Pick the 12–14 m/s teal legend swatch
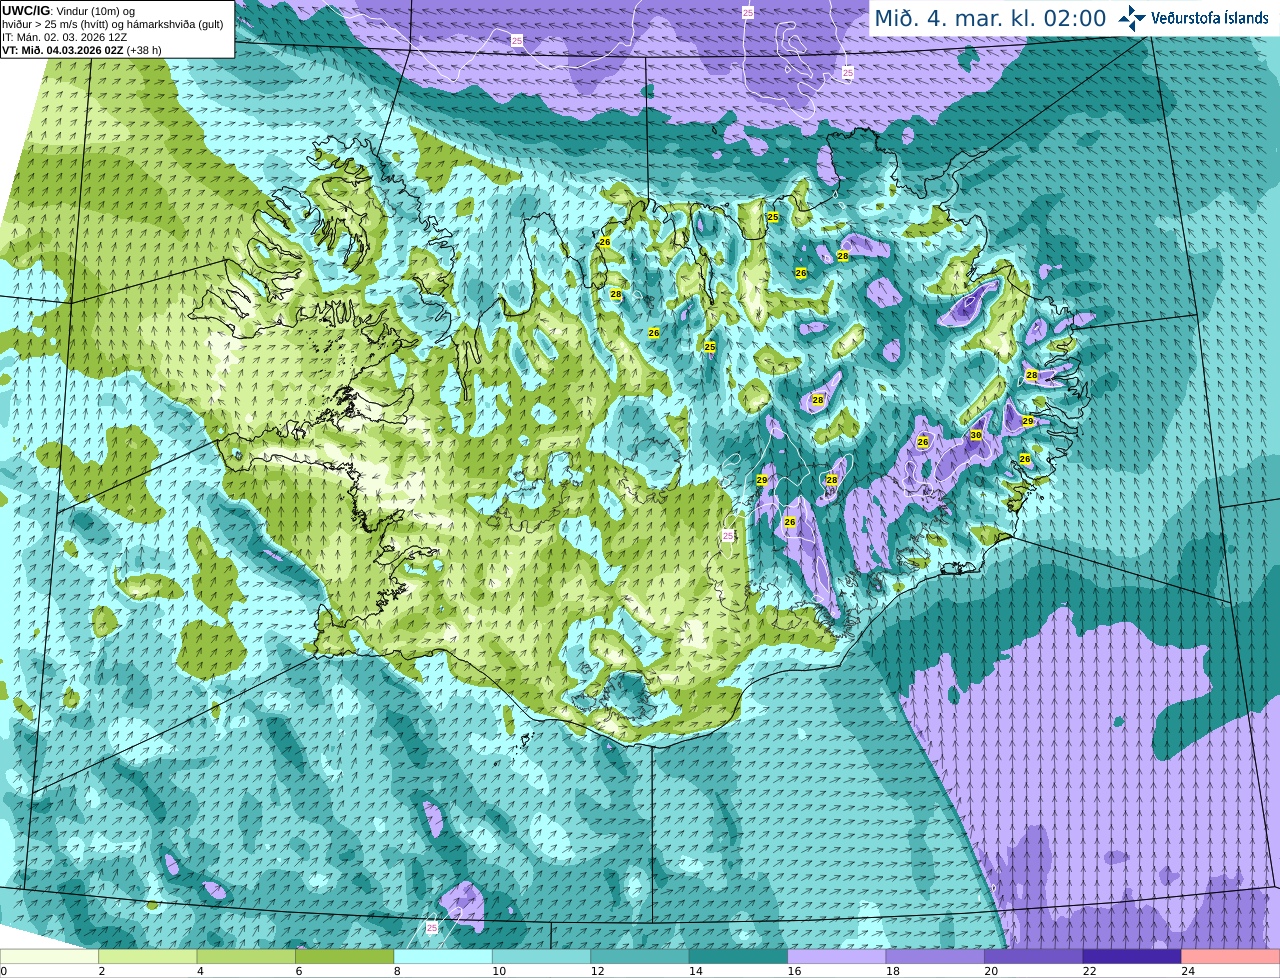Image resolution: width=1280 pixels, height=978 pixels. pyautogui.click(x=640, y=957)
